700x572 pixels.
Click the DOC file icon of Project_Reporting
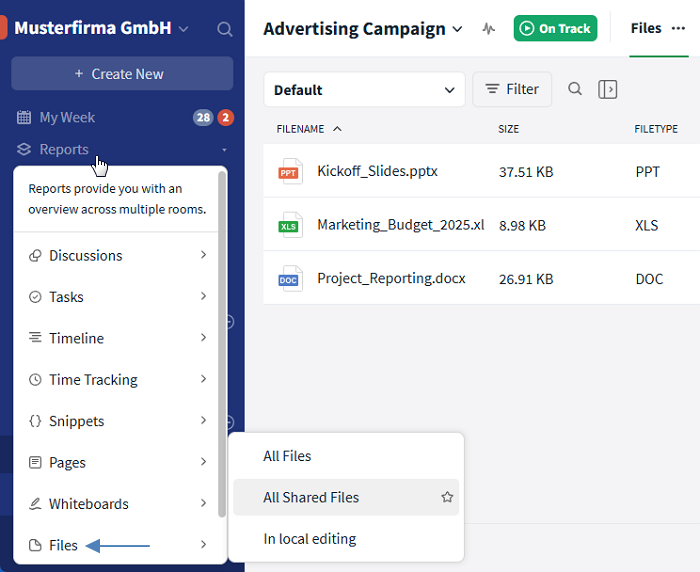290,278
